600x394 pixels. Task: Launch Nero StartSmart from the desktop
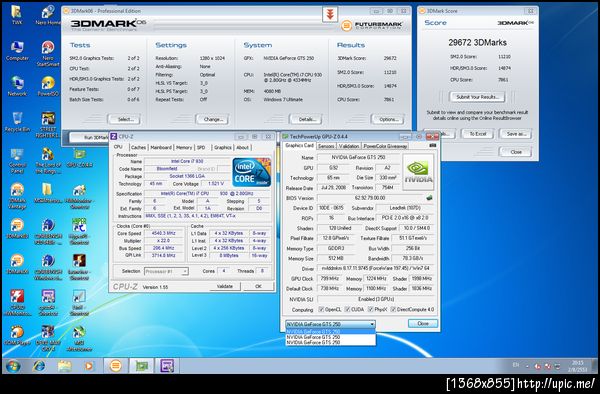point(48,54)
